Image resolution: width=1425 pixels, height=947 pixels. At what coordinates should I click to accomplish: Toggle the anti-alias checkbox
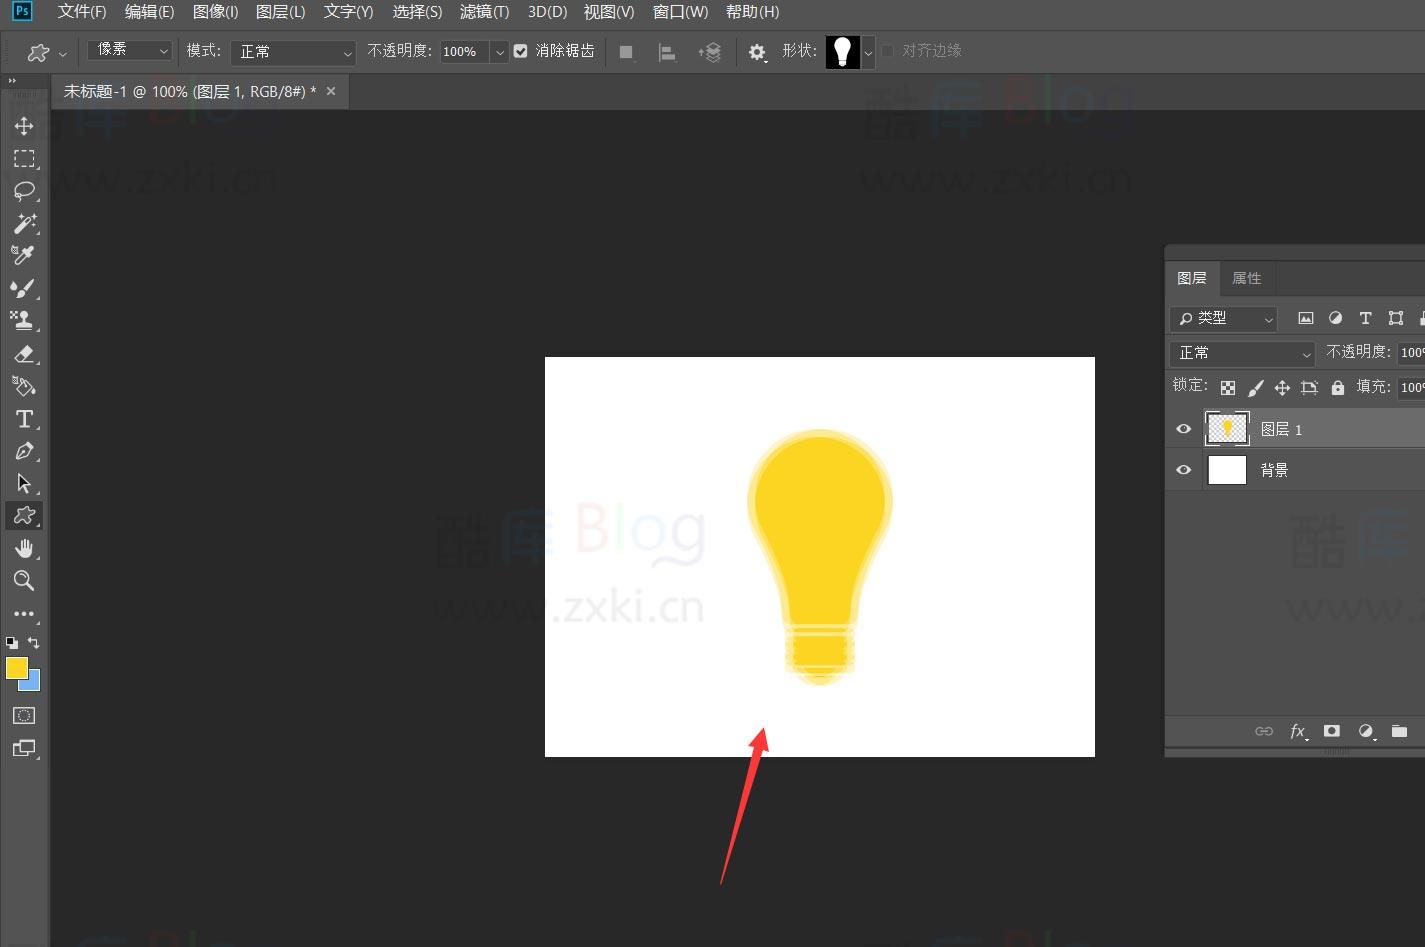(520, 51)
